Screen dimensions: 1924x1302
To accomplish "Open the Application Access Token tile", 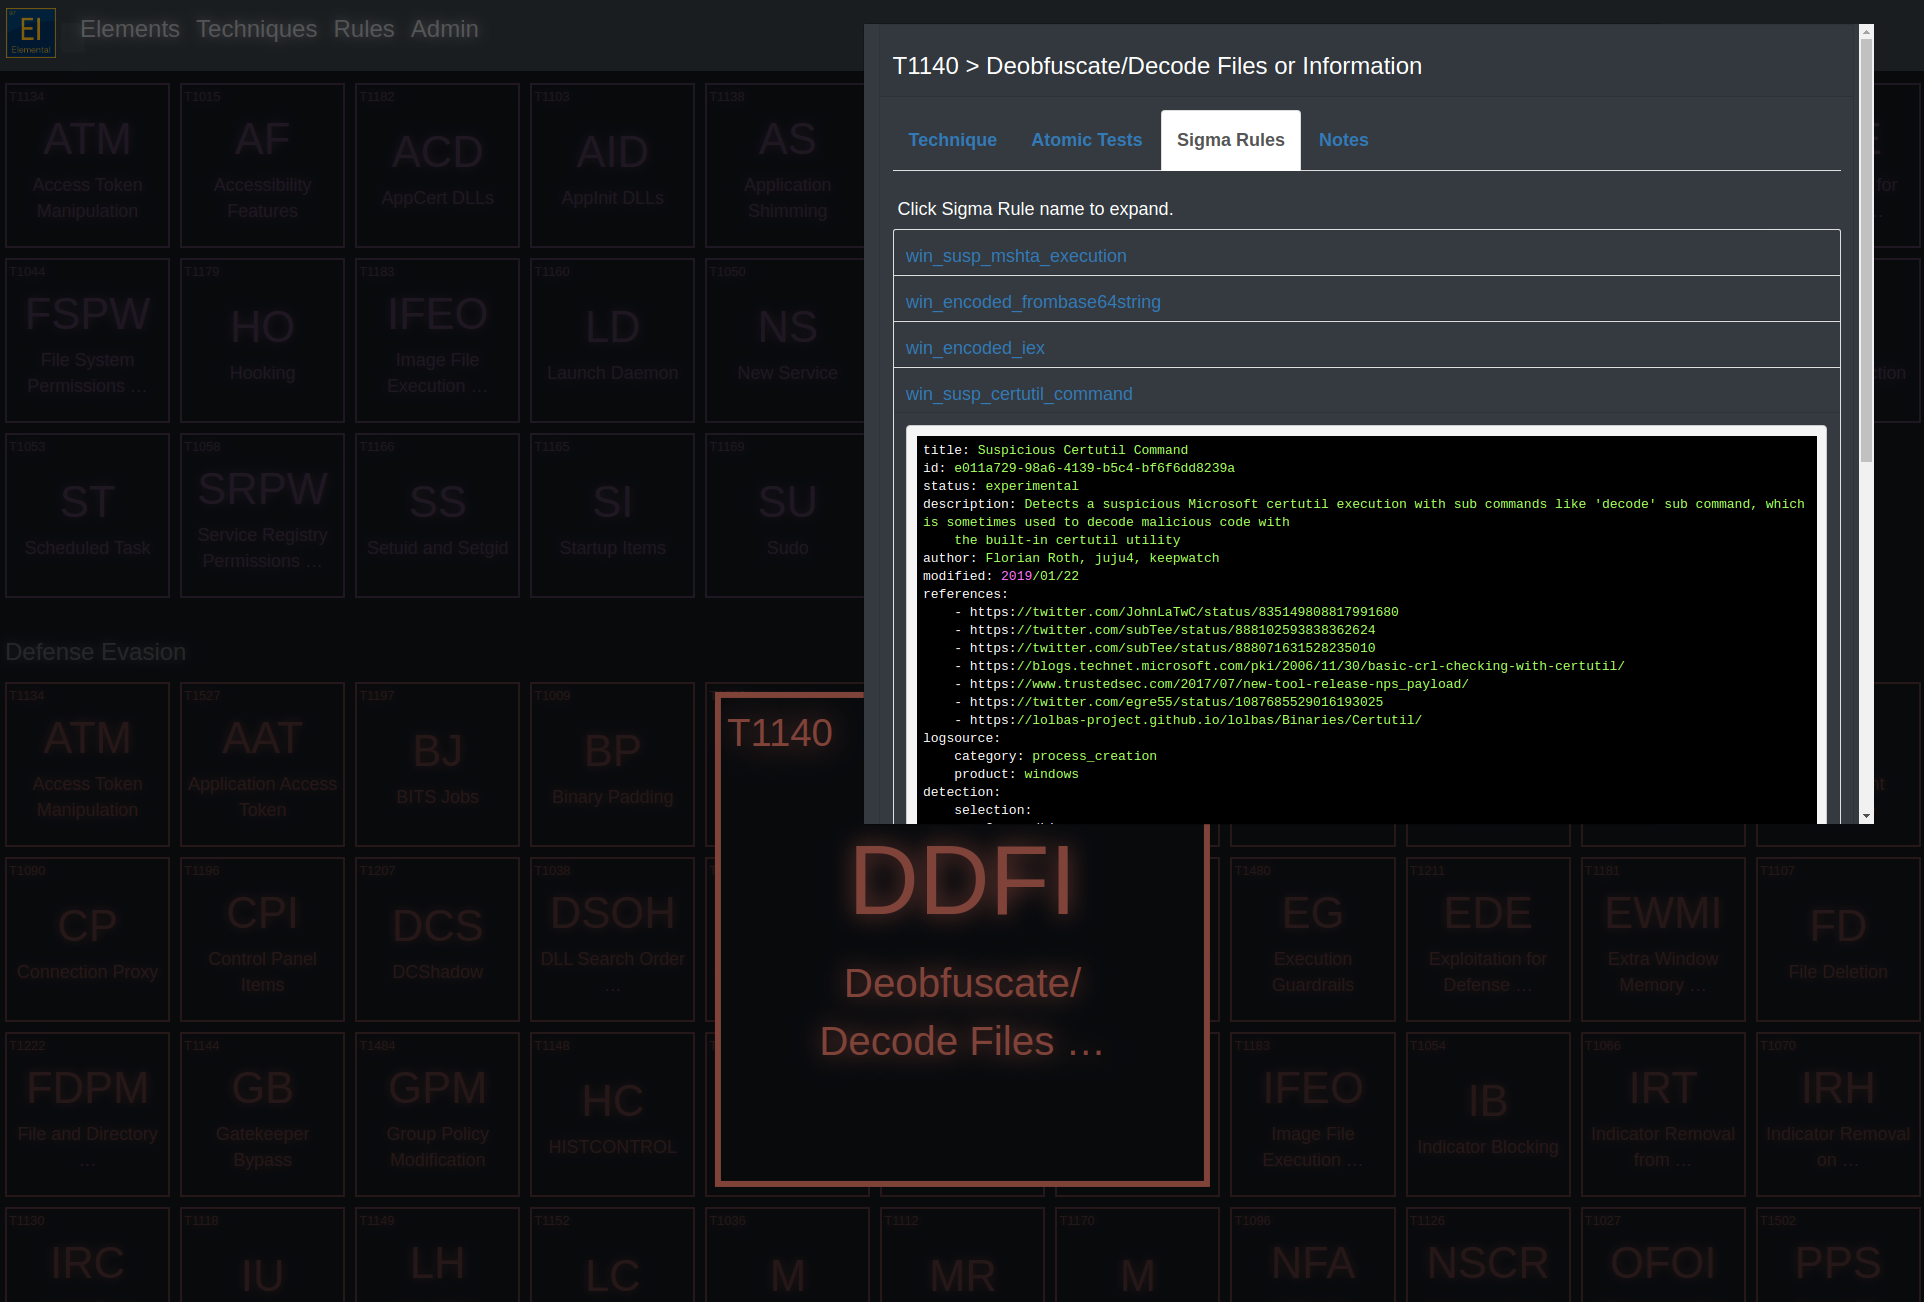I will (262, 765).
